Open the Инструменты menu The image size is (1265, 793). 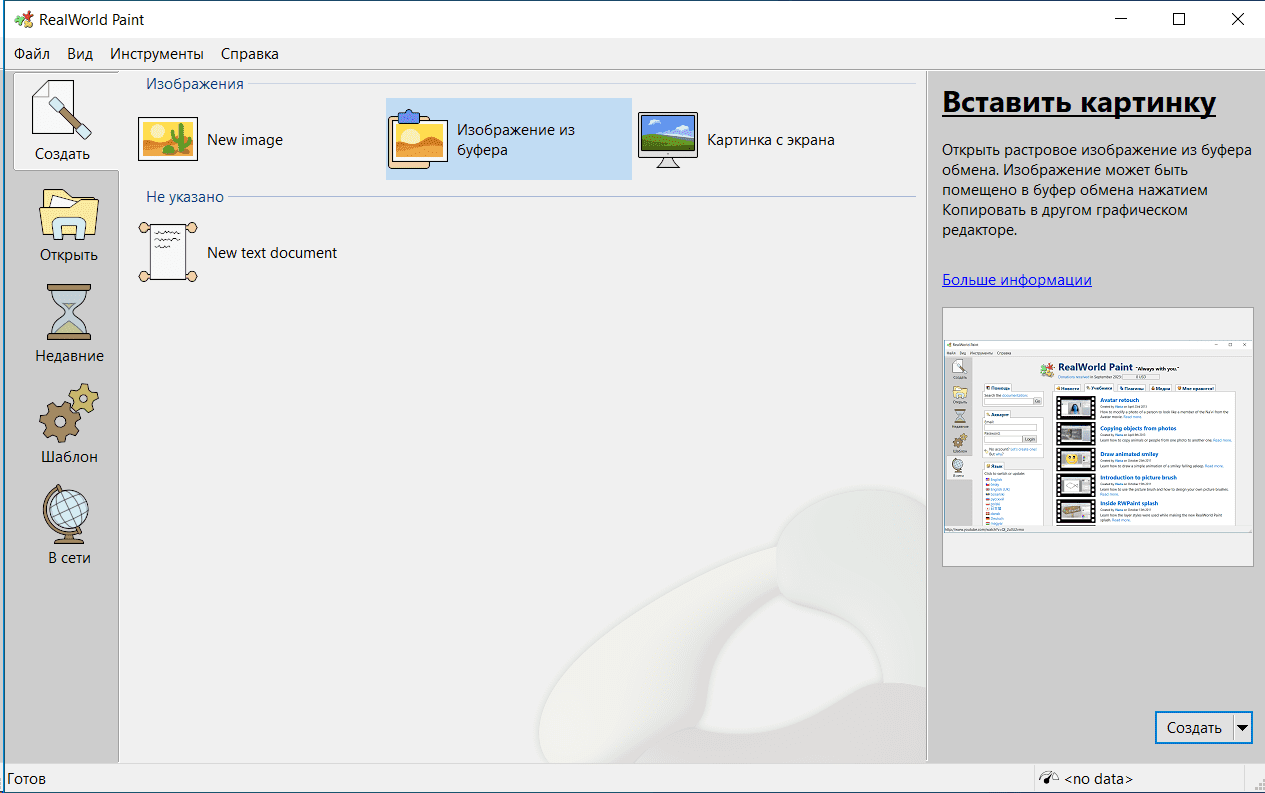point(157,54)
